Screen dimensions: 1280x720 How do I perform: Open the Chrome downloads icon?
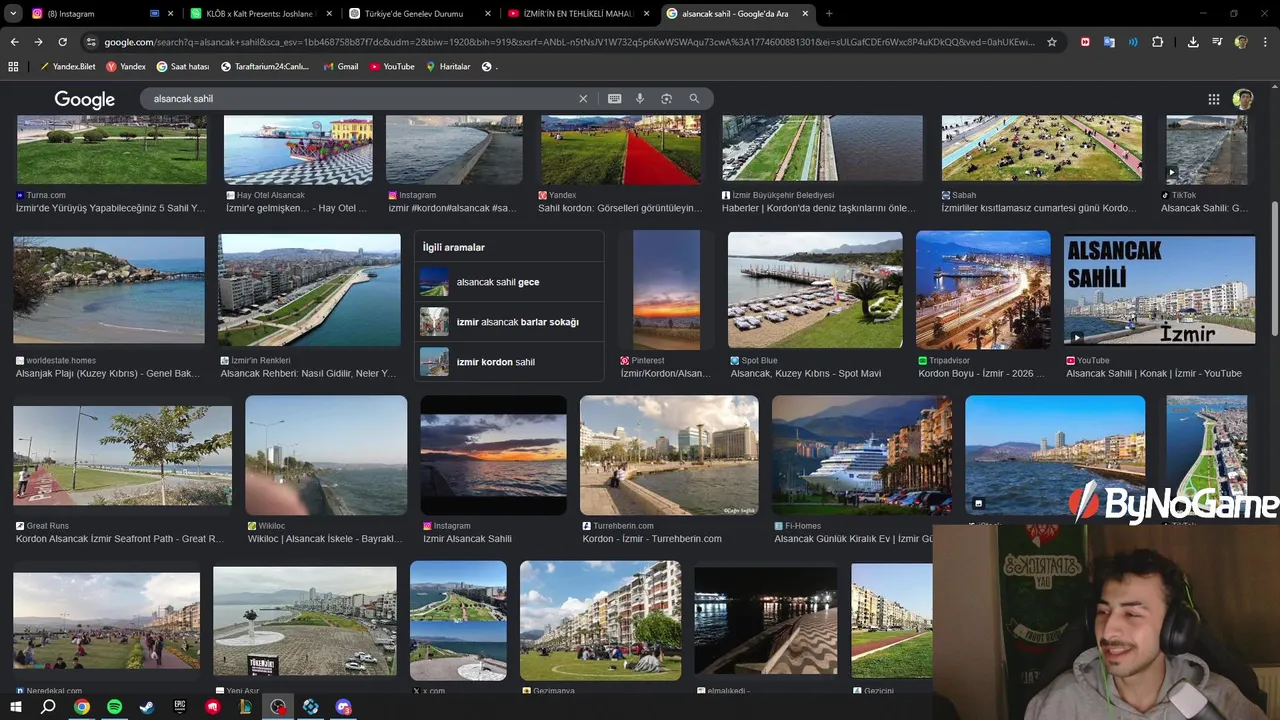click(1193, 42)
